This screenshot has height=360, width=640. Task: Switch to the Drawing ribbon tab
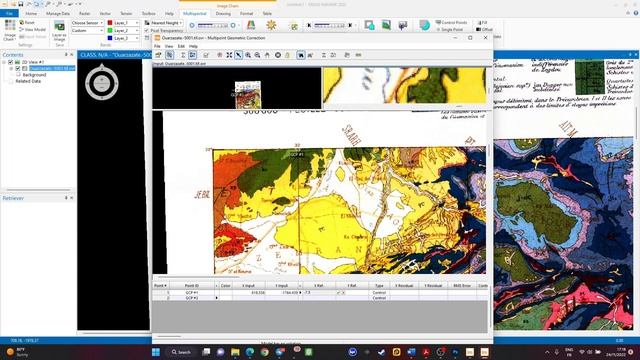click(223, 13)
